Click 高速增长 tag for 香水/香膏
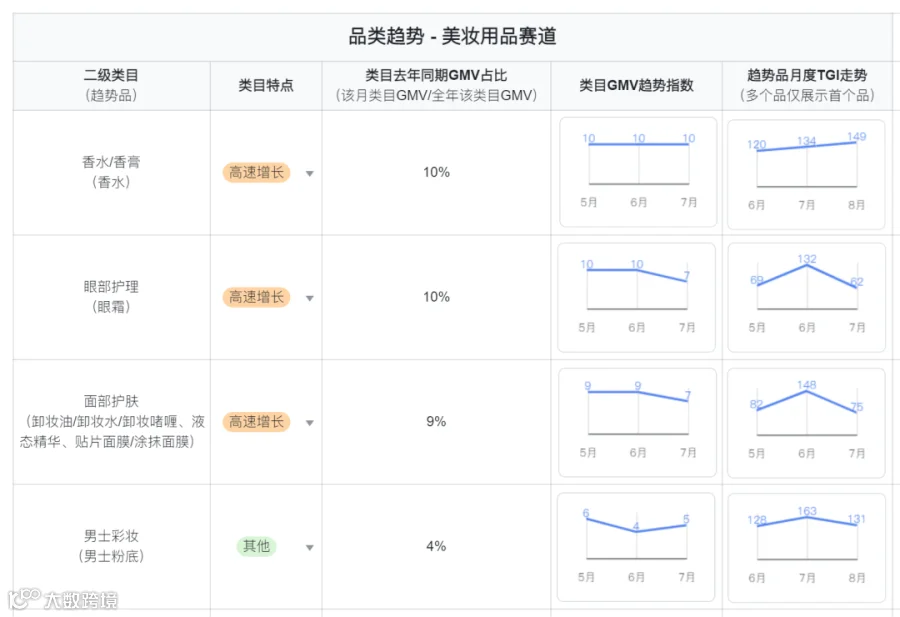 pos(256,172)
